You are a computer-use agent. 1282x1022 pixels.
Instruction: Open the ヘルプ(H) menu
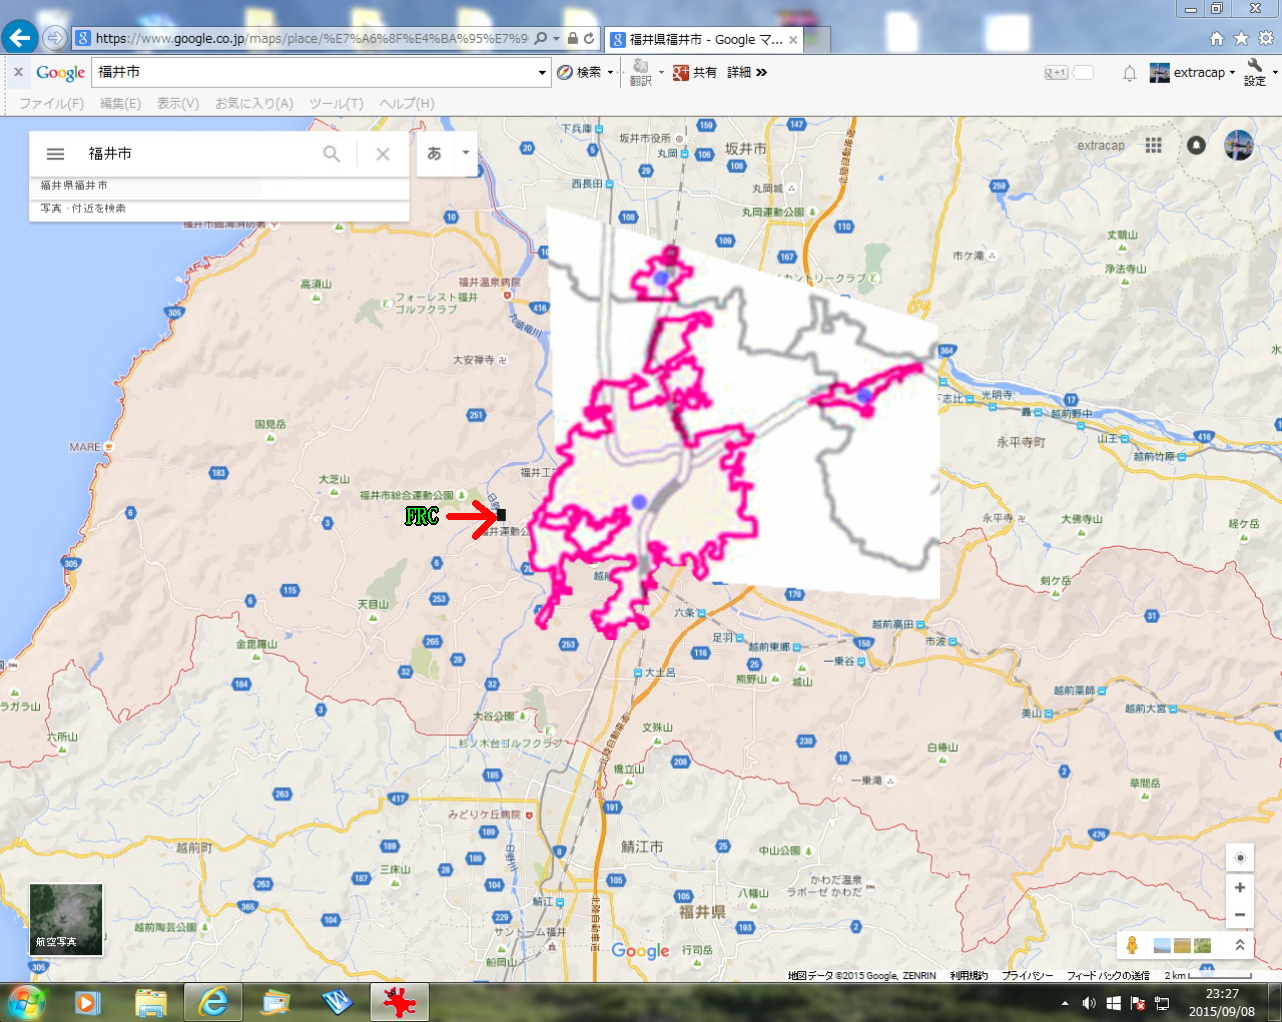pos(406,103)
